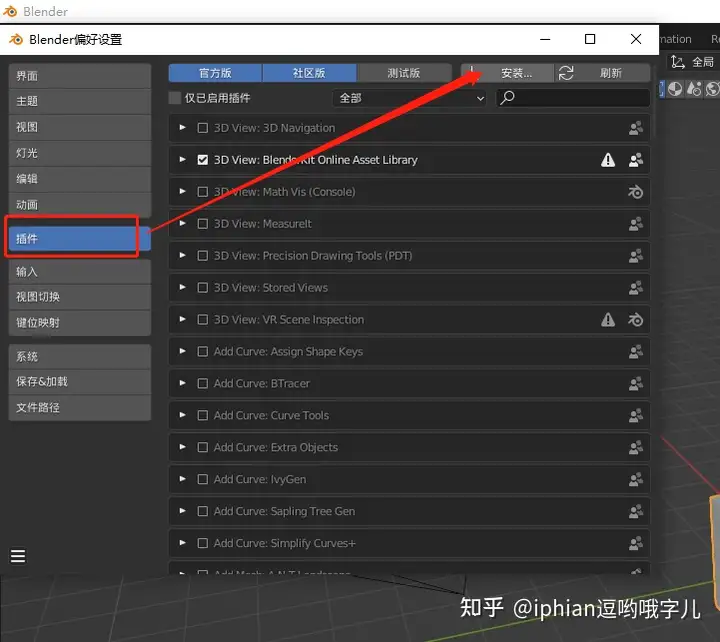Click the community icon on MeasureIt row
720x642 pixels.
coord(636,224)
